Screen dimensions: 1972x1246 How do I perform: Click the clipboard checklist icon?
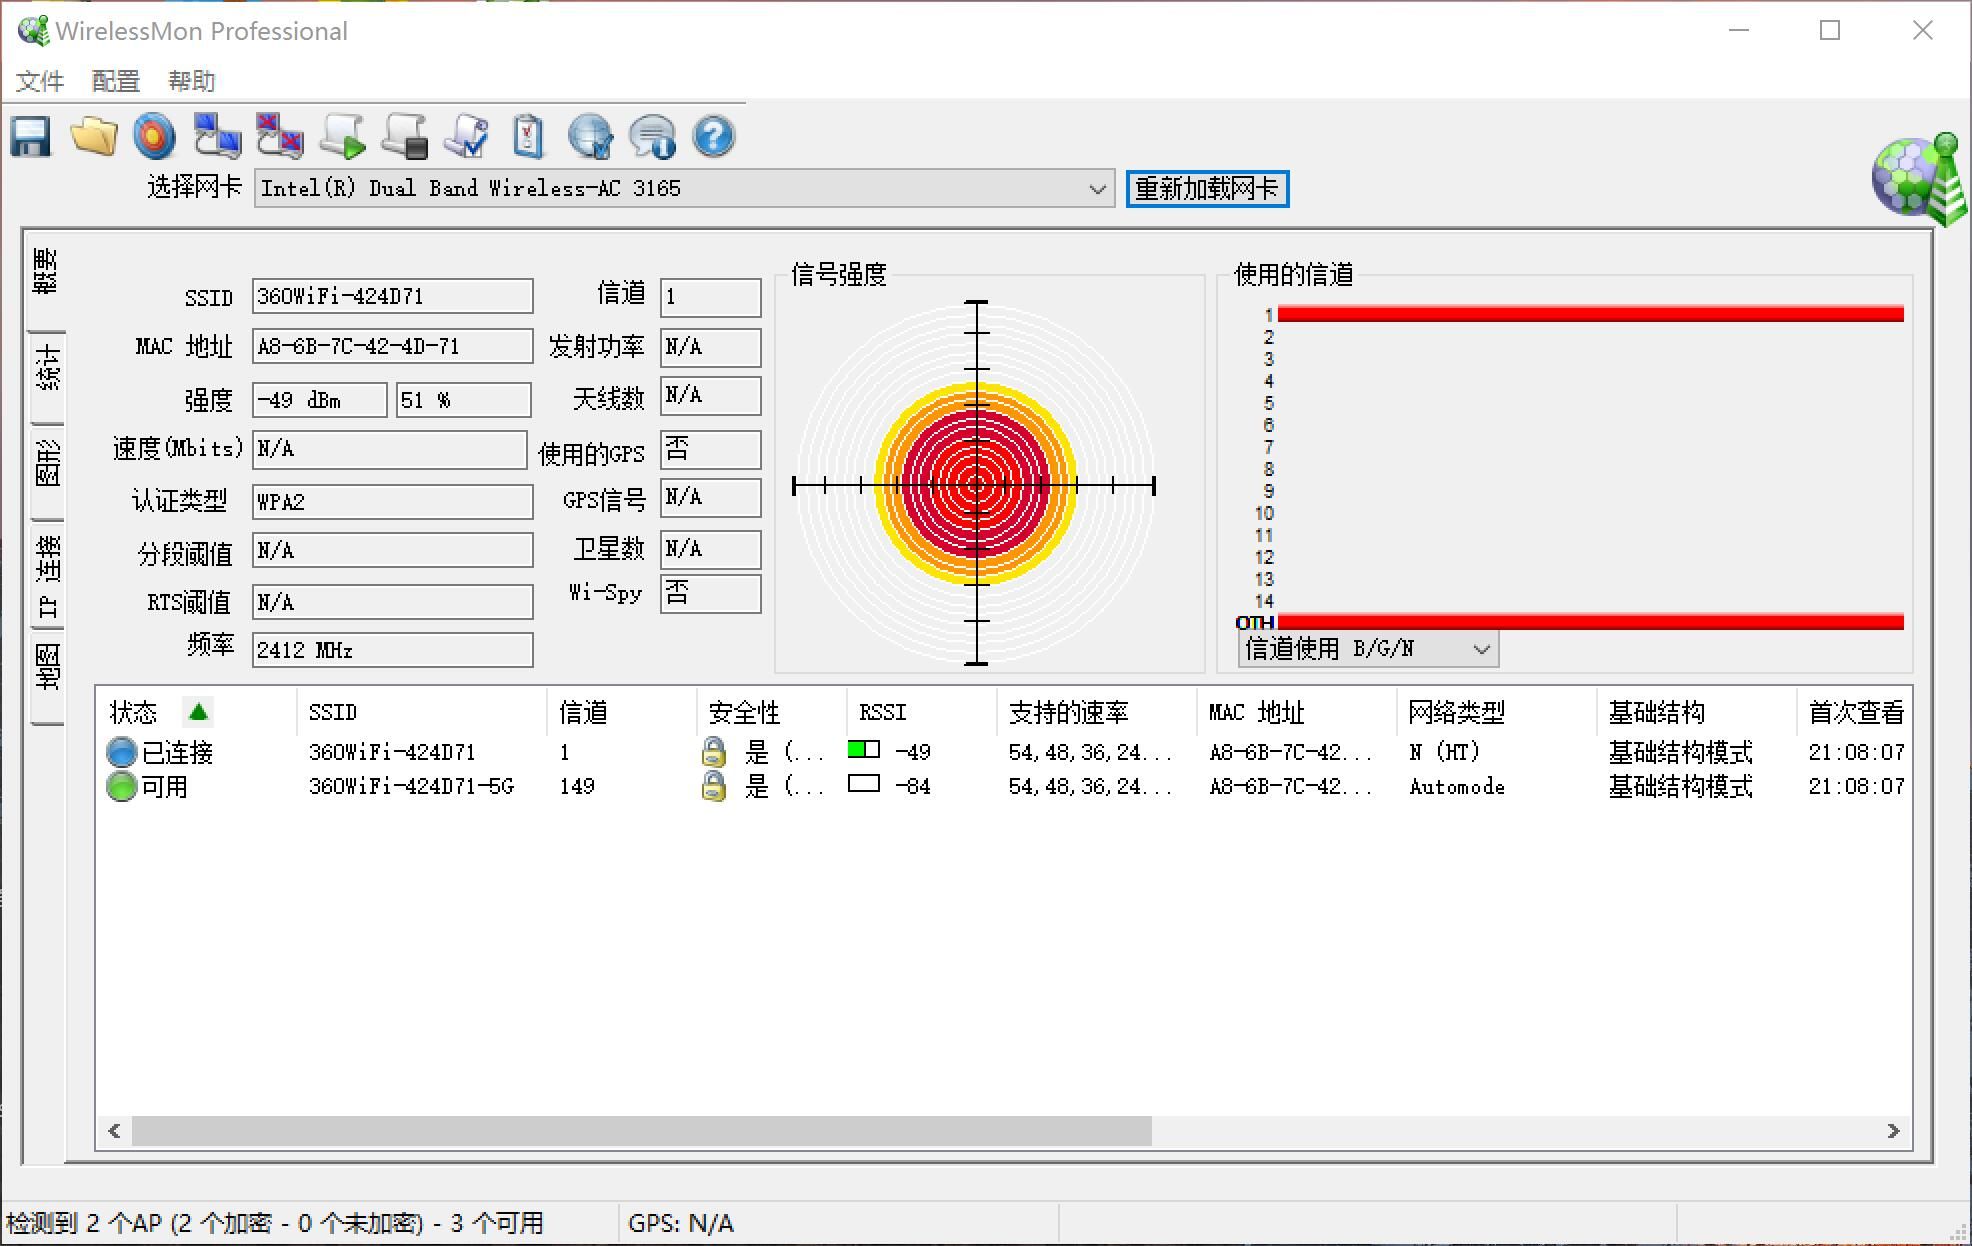(x=528, y=137)
